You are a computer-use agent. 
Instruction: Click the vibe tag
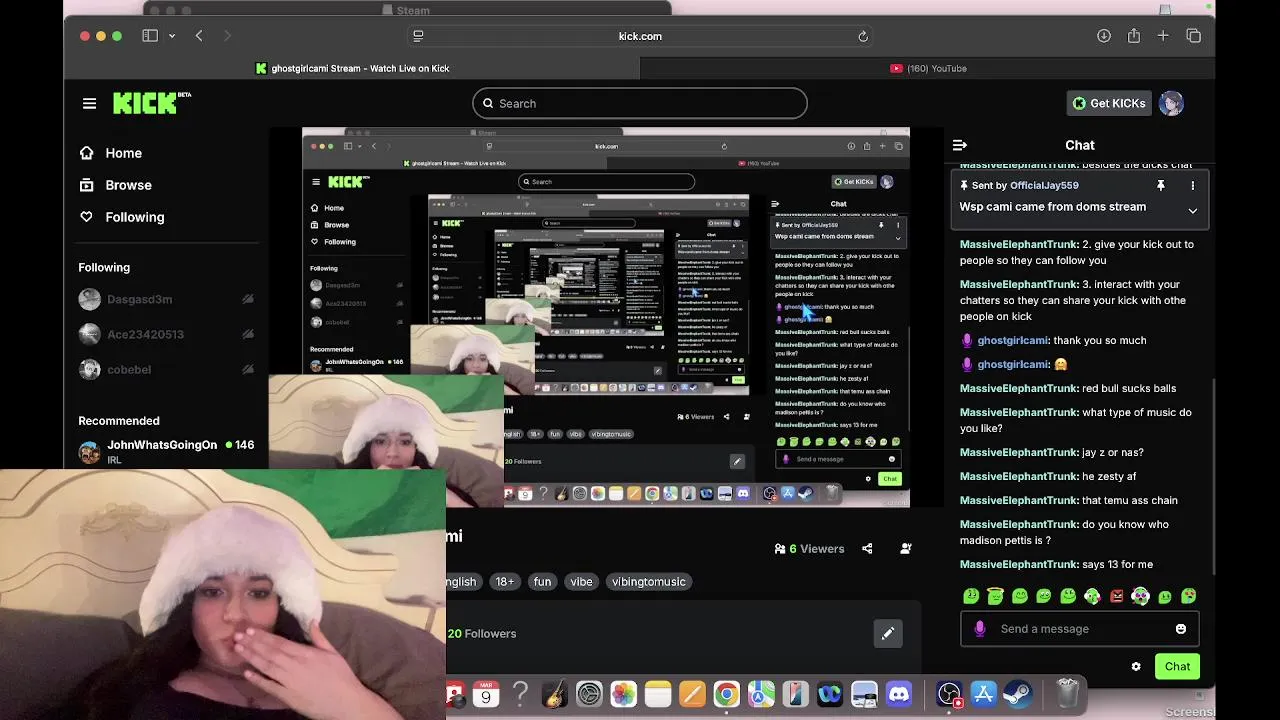click(x=581, y=581)
